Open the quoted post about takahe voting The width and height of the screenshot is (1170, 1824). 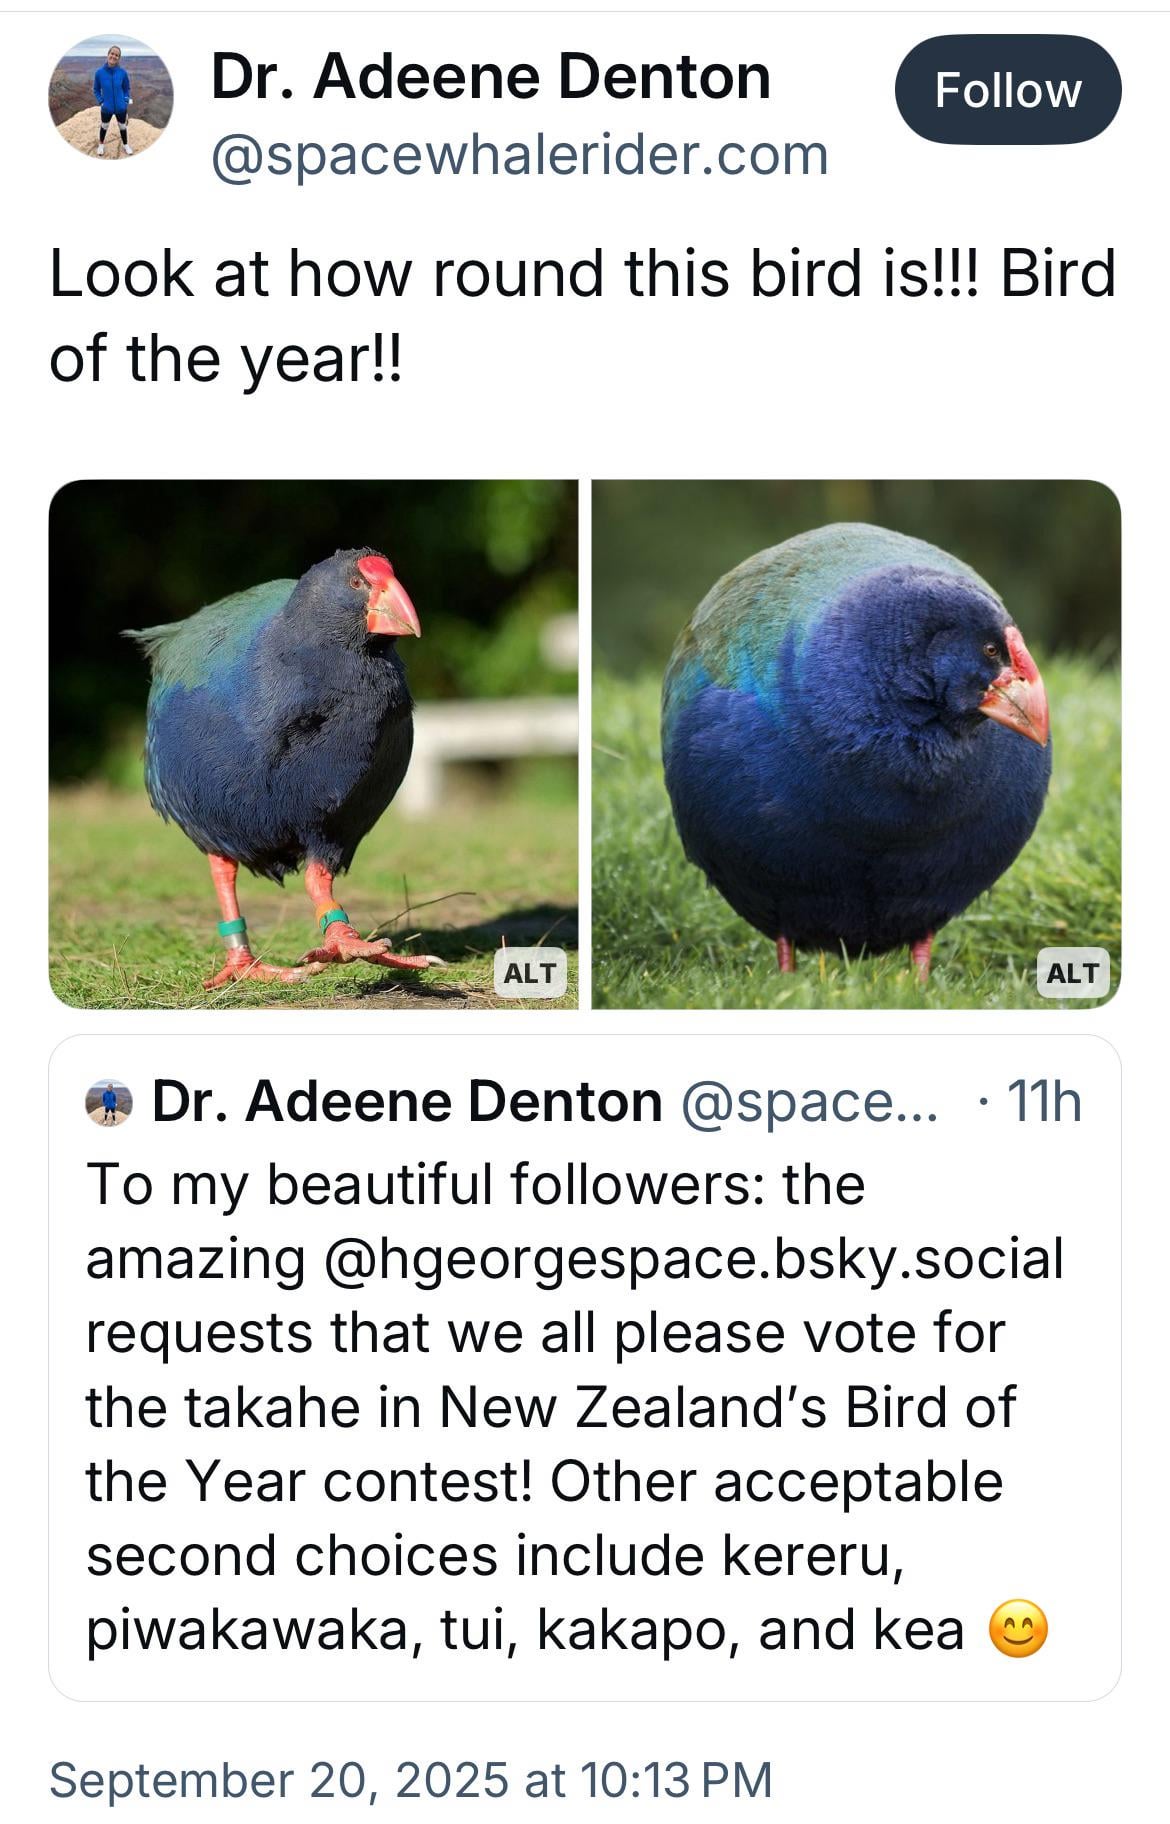pos(584,1368)
